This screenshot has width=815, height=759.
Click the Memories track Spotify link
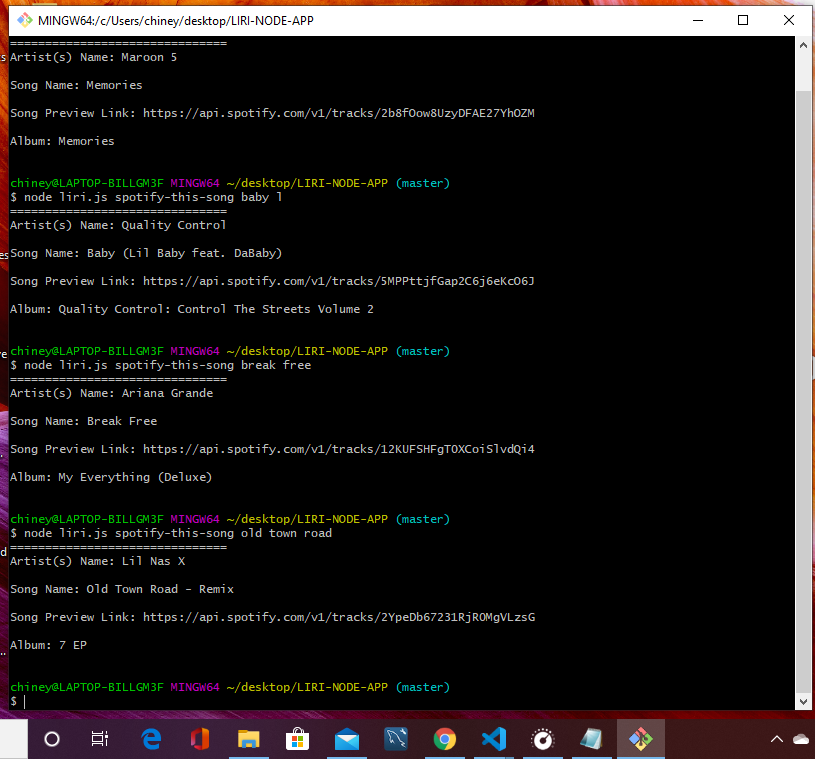(x=339, y=113)
